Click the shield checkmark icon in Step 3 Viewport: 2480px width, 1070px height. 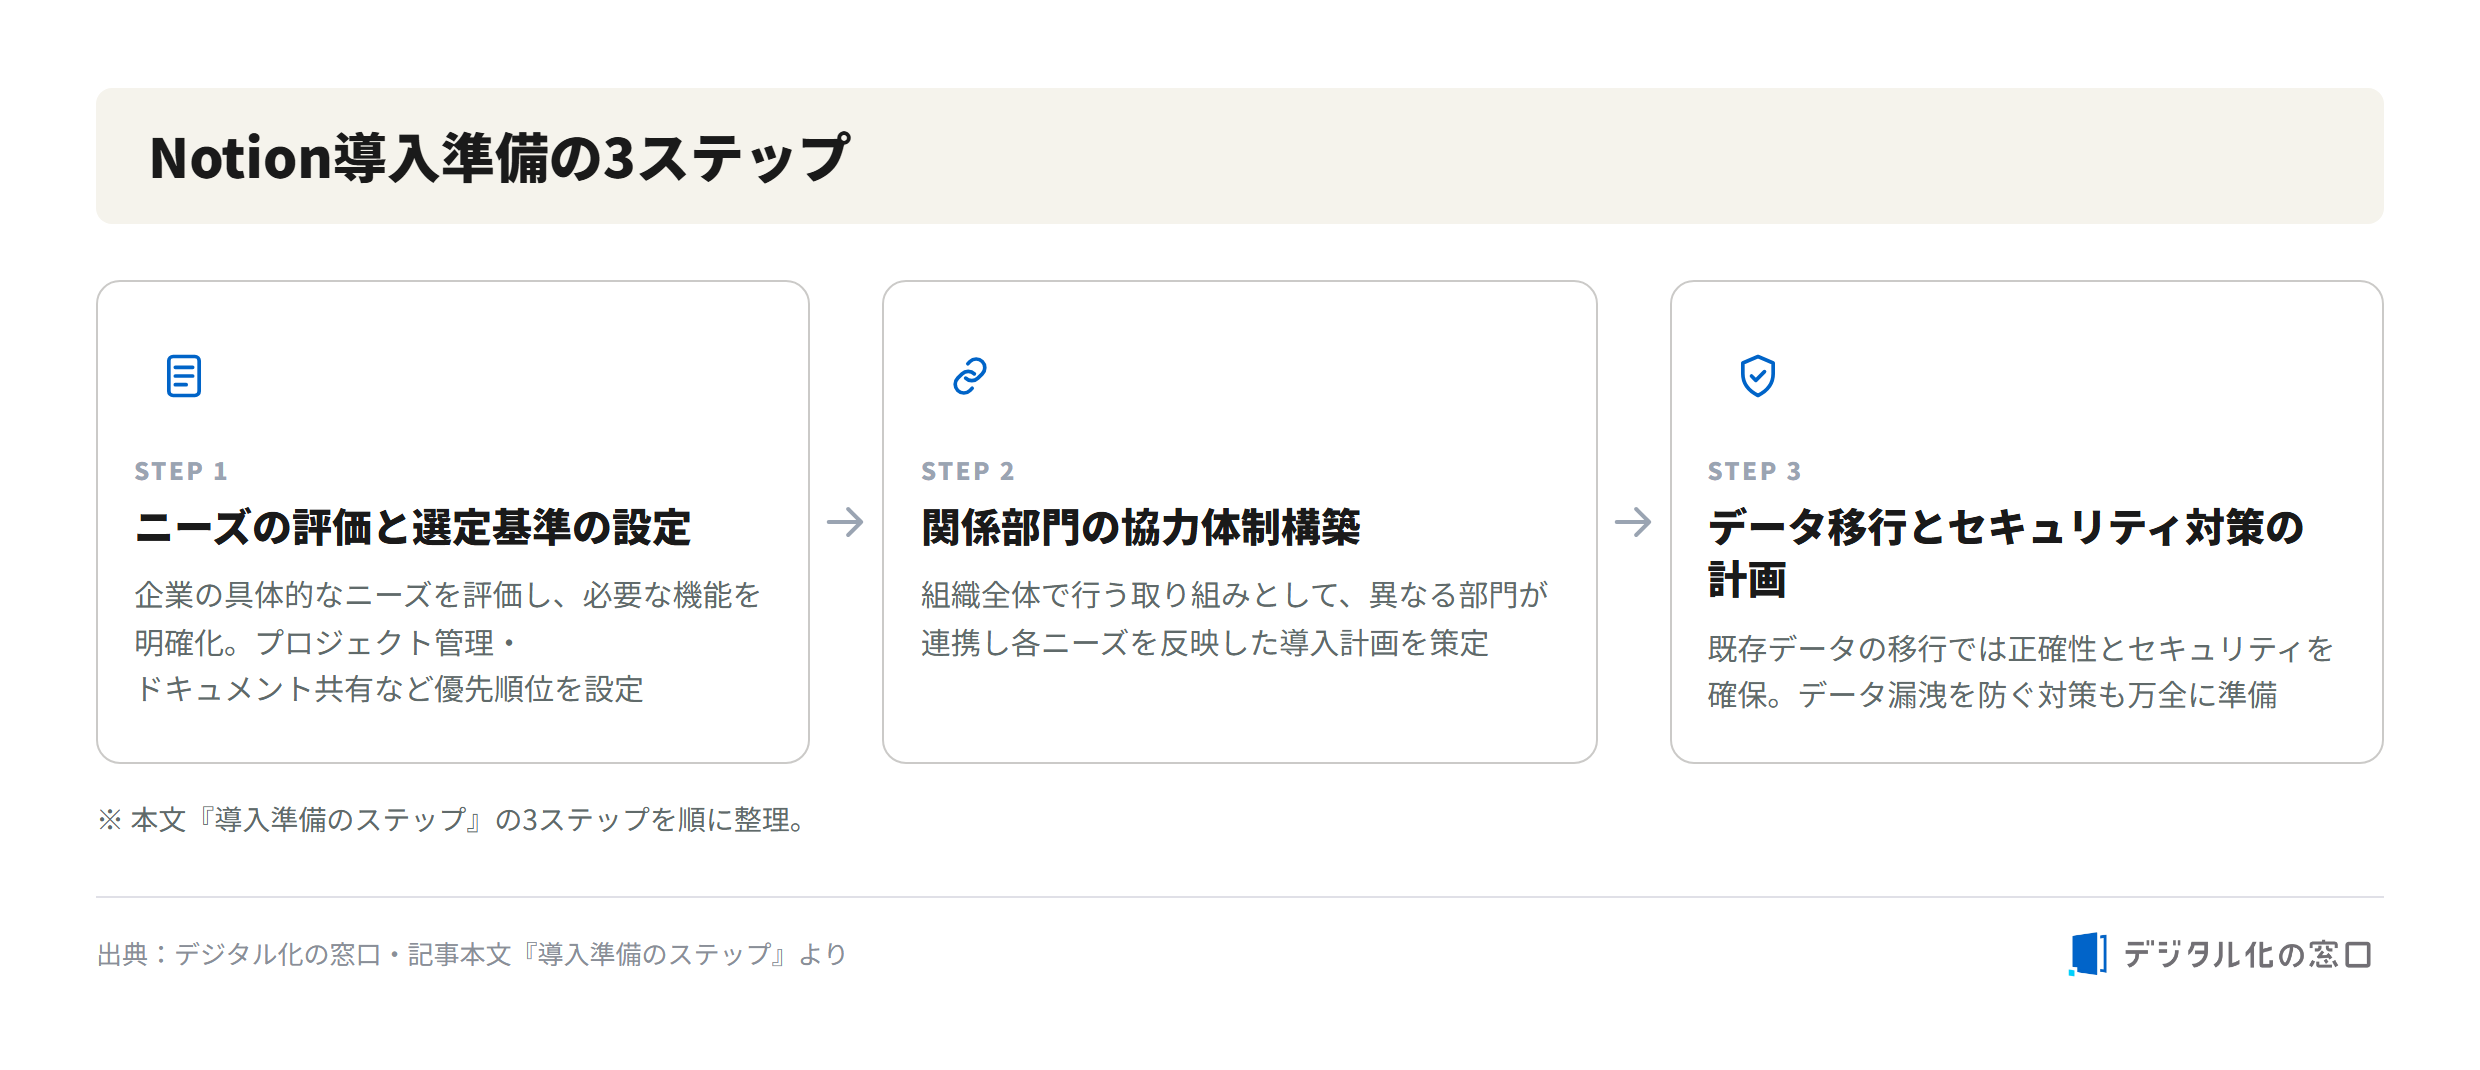(1757, 376)
